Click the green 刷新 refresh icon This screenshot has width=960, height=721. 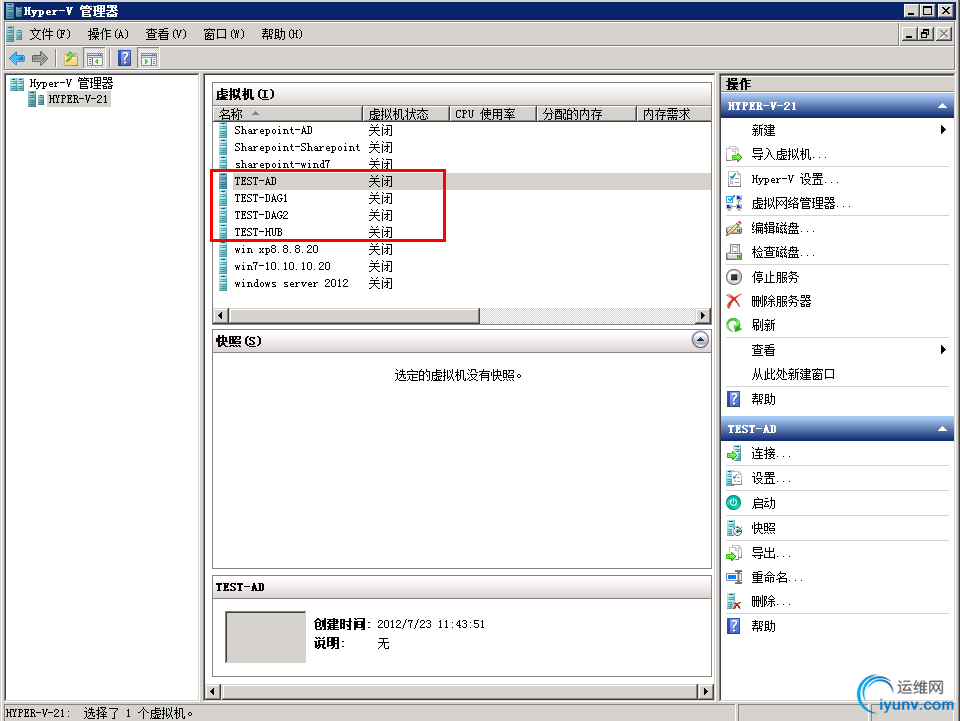(x=733, y=325)
